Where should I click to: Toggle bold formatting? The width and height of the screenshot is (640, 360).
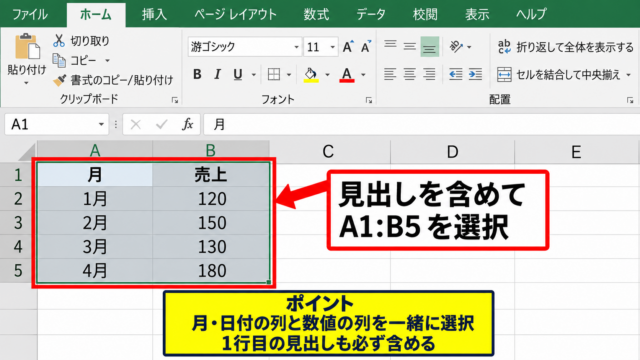point(197,74)
